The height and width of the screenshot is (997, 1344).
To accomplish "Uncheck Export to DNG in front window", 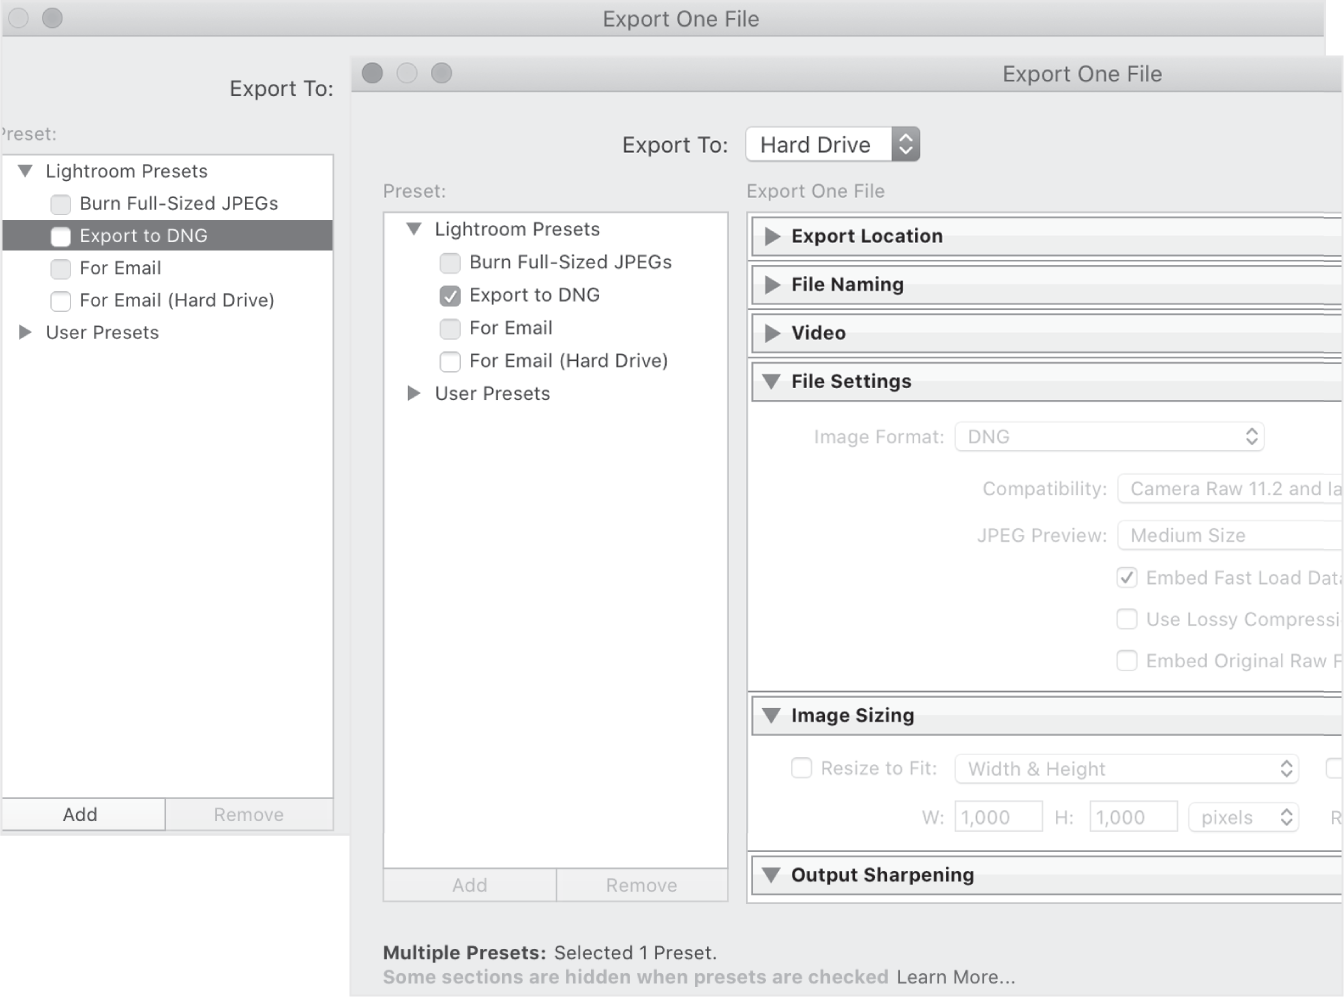I will click(450, 296).
